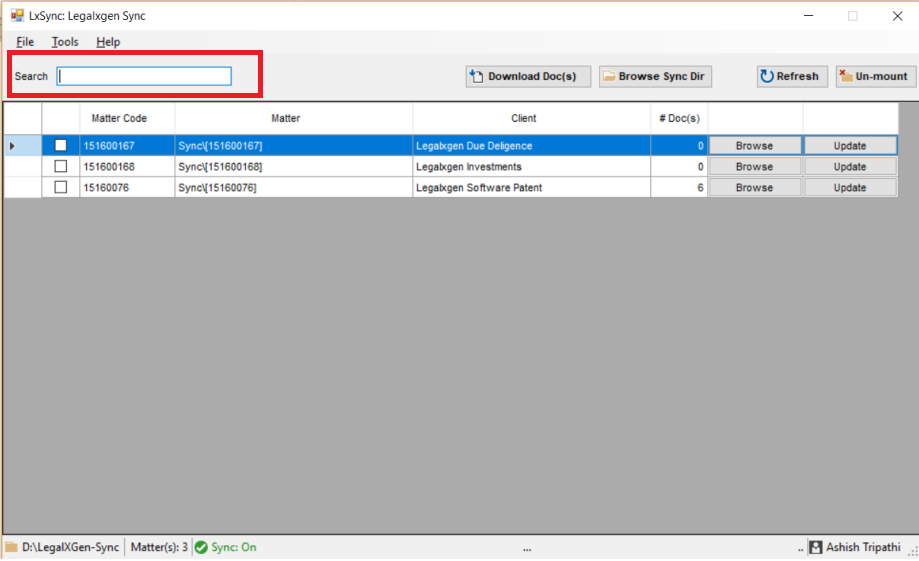The width and height of the screenshot is (919, 561).
Task: Check the box for matter 151600168
Action: (x=61, y=167)
